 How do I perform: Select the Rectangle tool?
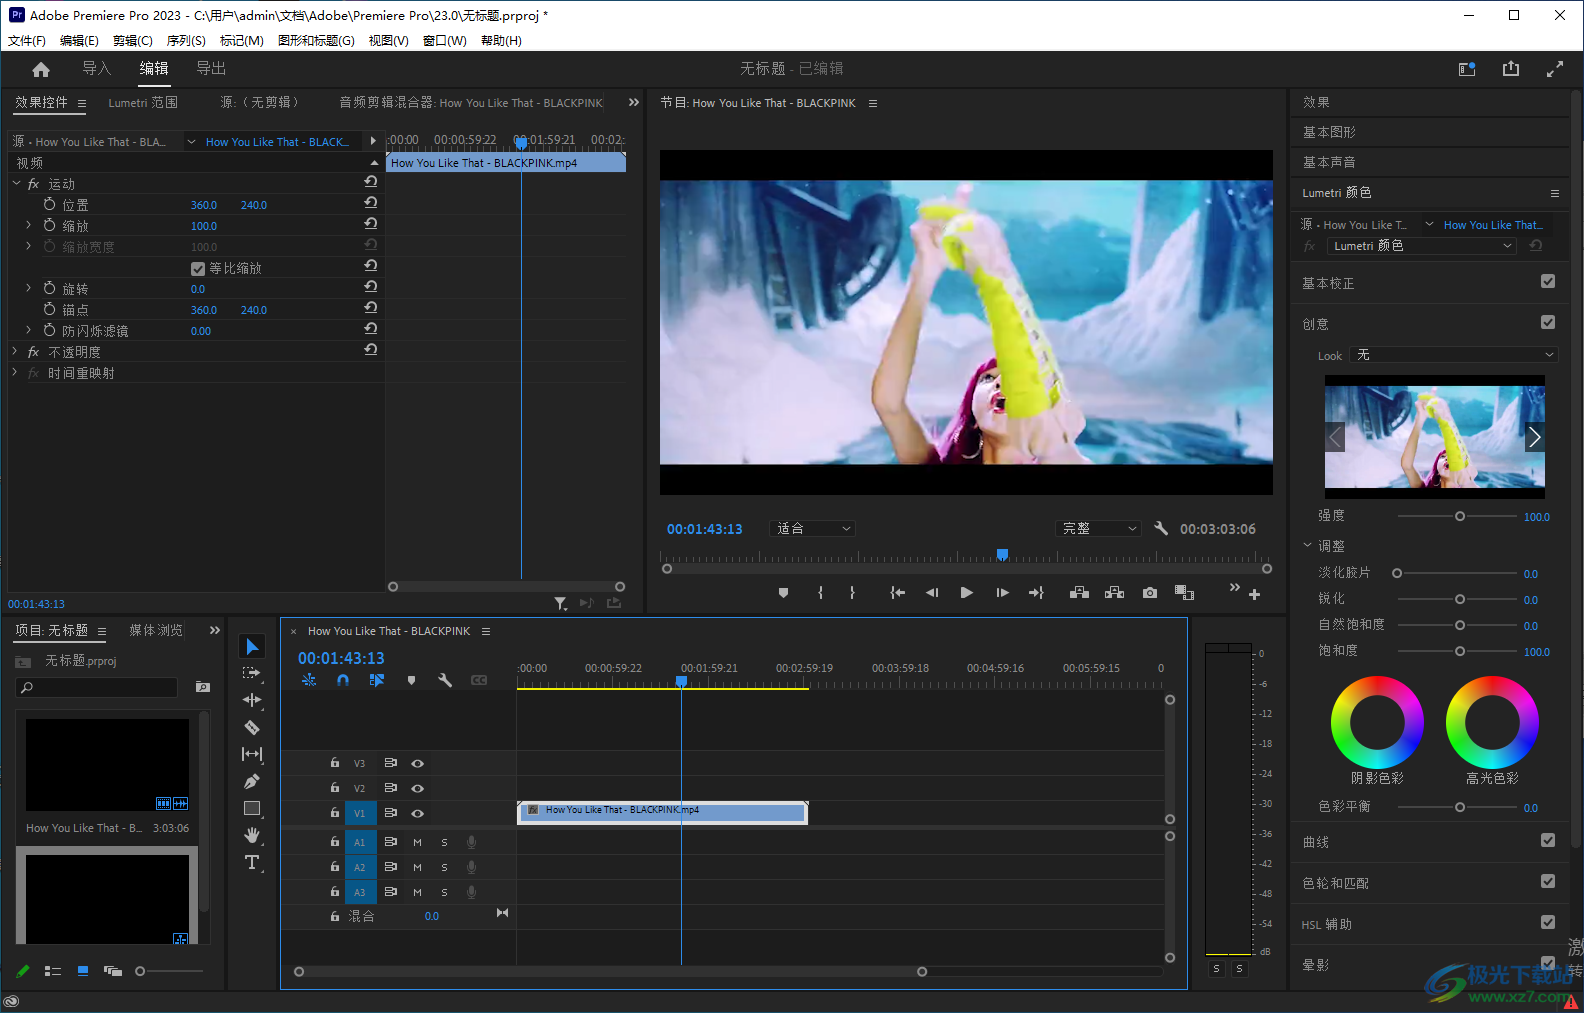(252, 808)
